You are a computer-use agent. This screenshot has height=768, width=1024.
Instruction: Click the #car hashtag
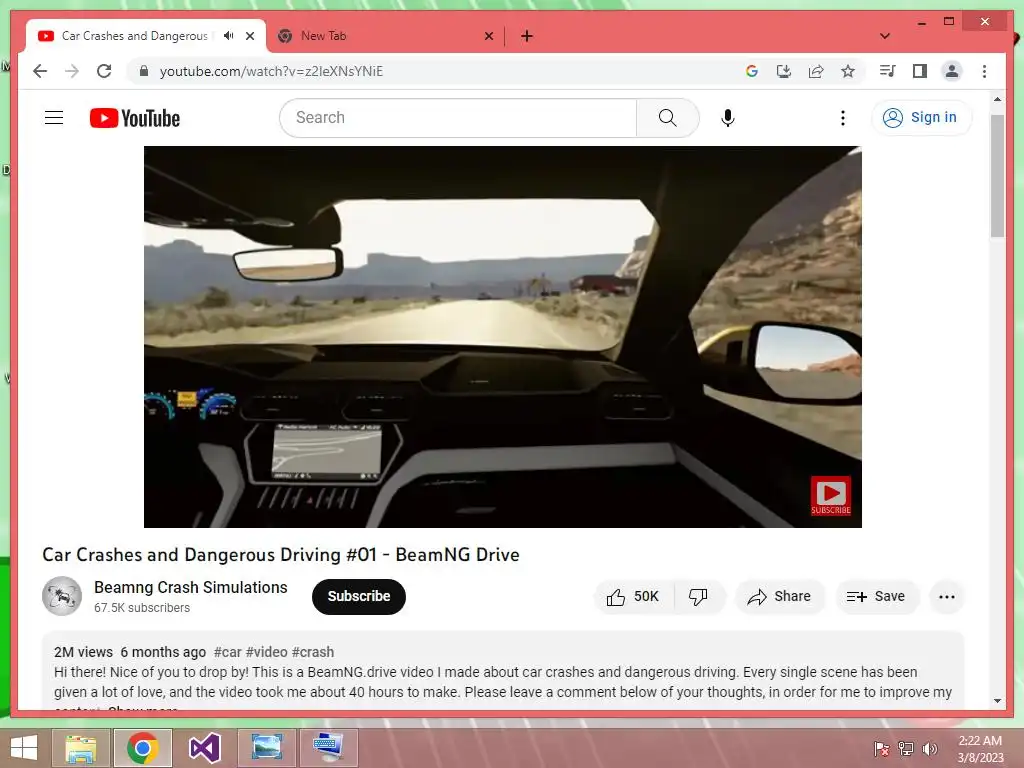[x=228, y=652]
